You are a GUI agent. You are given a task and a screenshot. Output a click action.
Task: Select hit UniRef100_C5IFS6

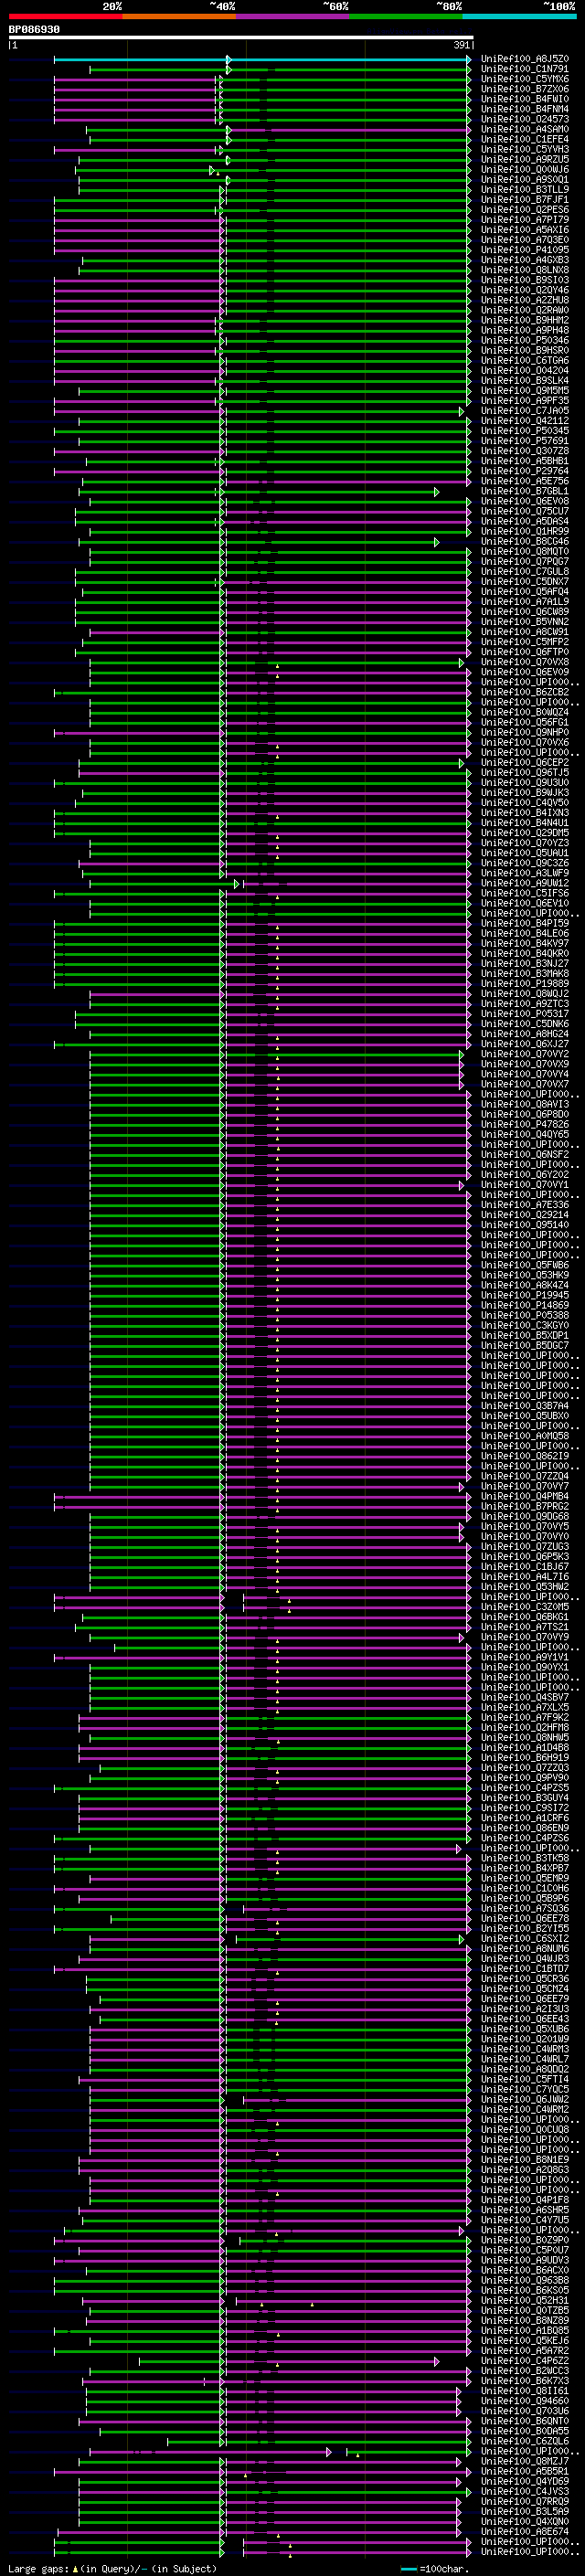[x=525, y=894]
